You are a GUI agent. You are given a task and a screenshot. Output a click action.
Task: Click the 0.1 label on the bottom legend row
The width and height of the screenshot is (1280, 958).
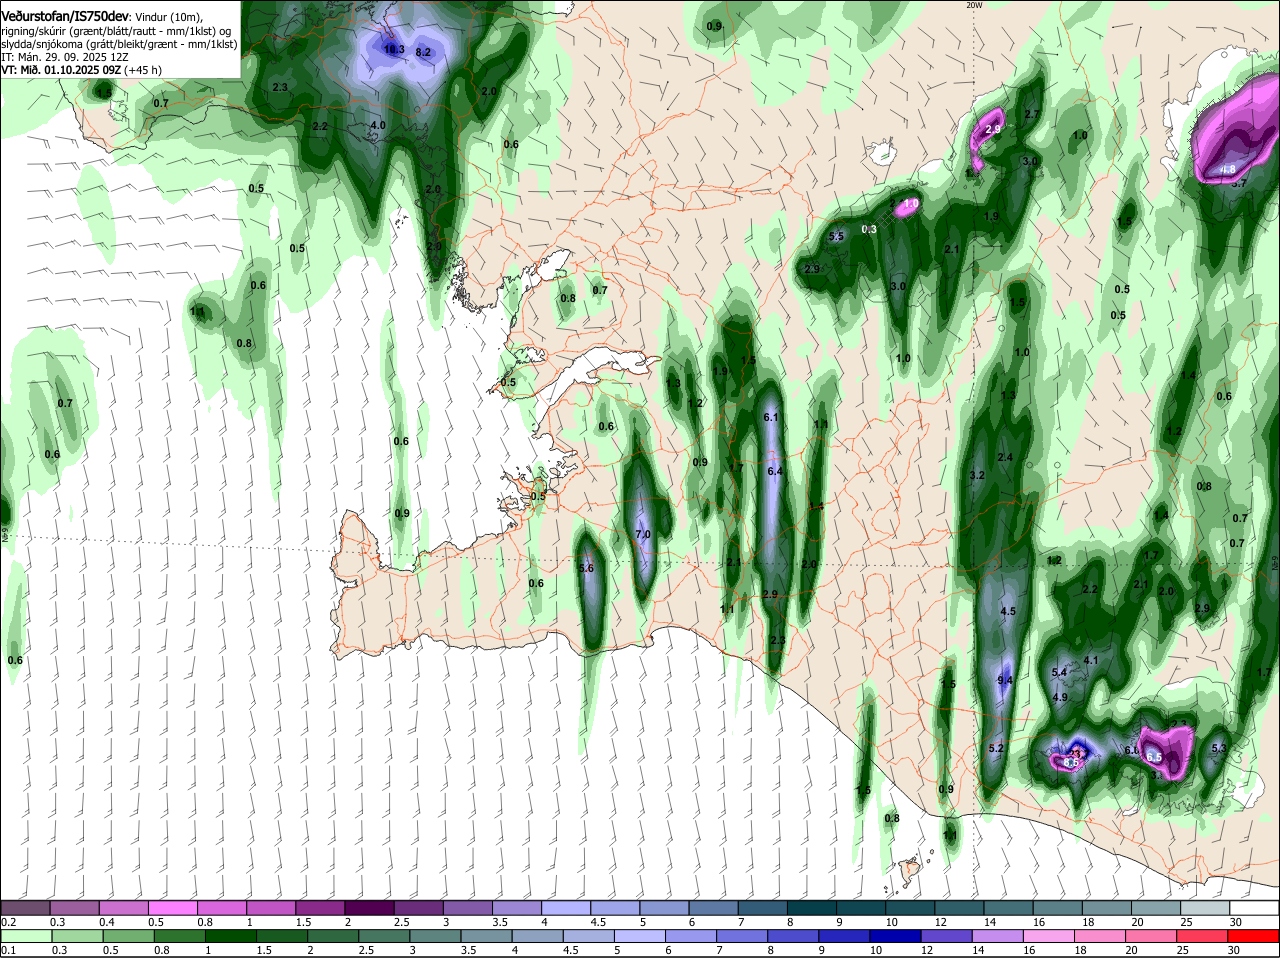tap(8, 950)
